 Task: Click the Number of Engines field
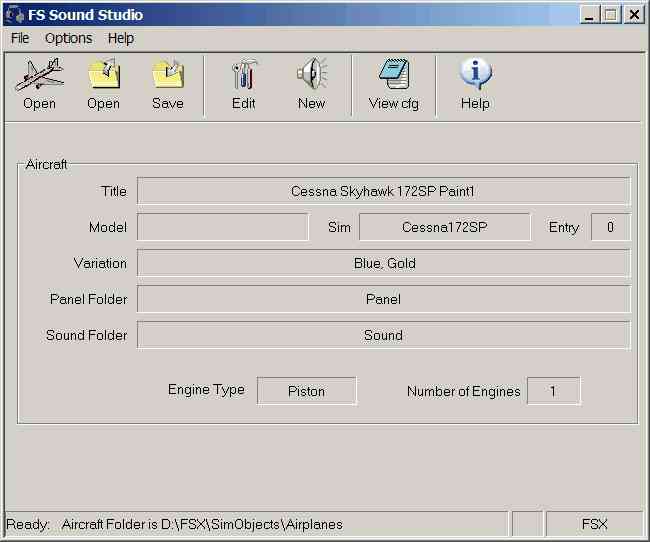coord(553,391)
